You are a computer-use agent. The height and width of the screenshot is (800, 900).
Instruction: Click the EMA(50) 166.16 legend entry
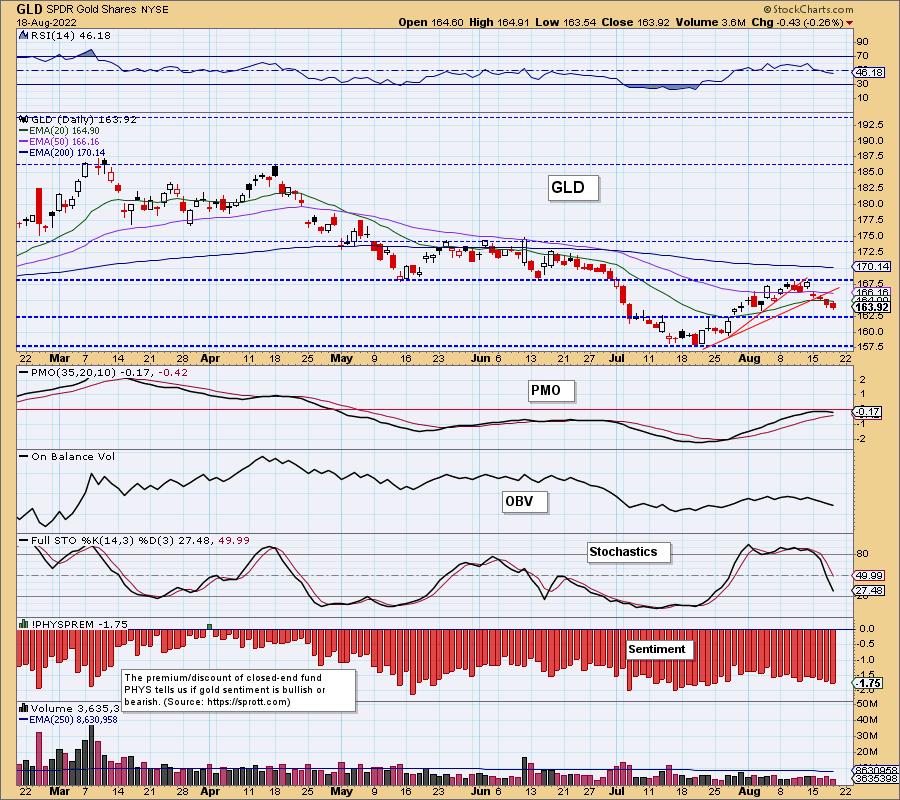[x=60, y=142]
